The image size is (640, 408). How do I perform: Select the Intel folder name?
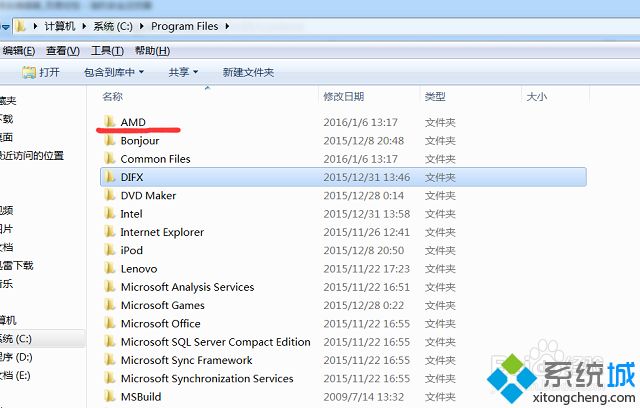coord(131,214)
